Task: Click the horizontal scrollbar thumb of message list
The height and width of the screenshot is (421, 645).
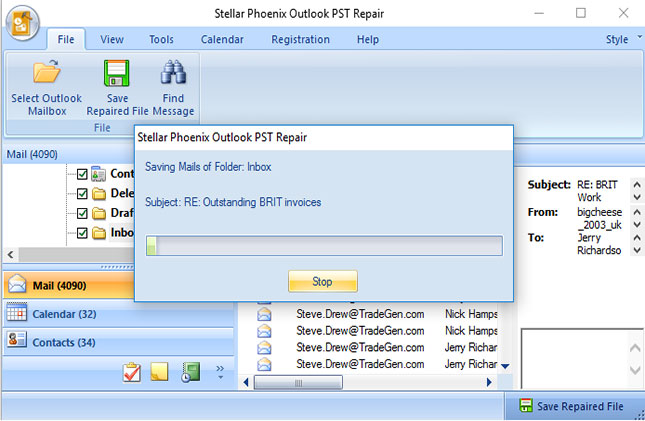Action: tap(298, 382)
